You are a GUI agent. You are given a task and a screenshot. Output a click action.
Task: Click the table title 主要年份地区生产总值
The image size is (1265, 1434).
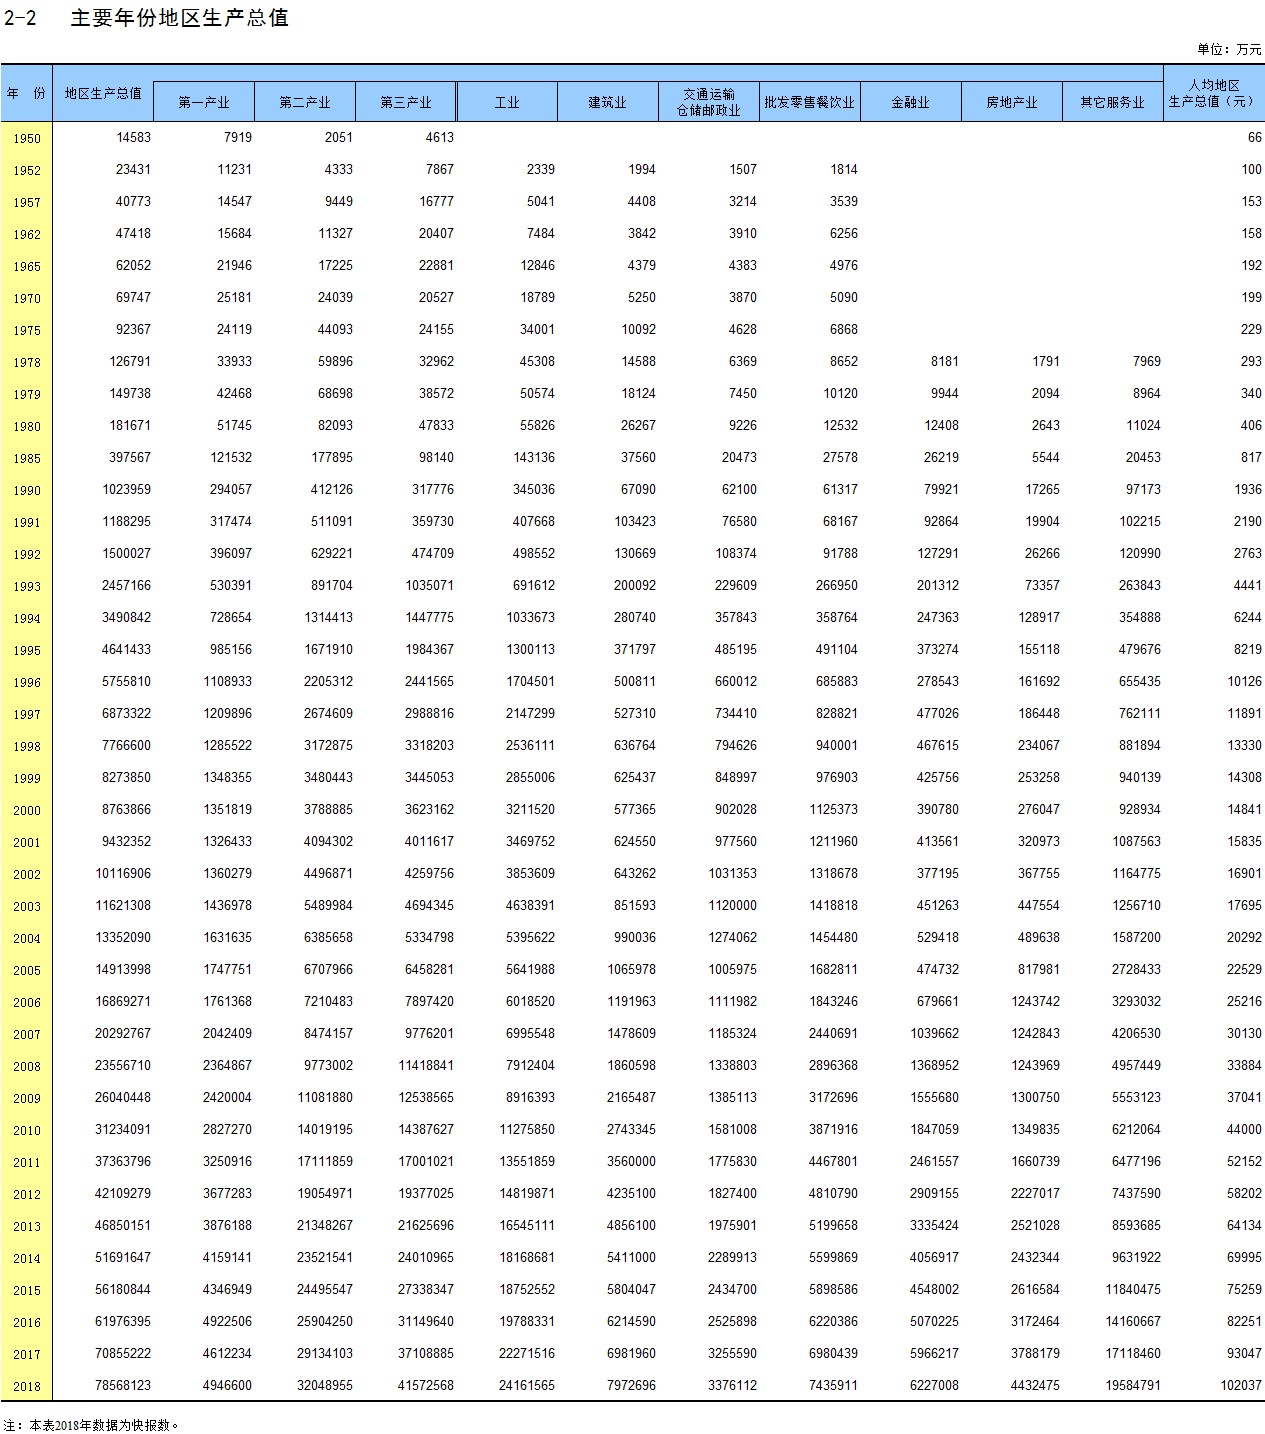pyautogui.click(x=180, y=18)
